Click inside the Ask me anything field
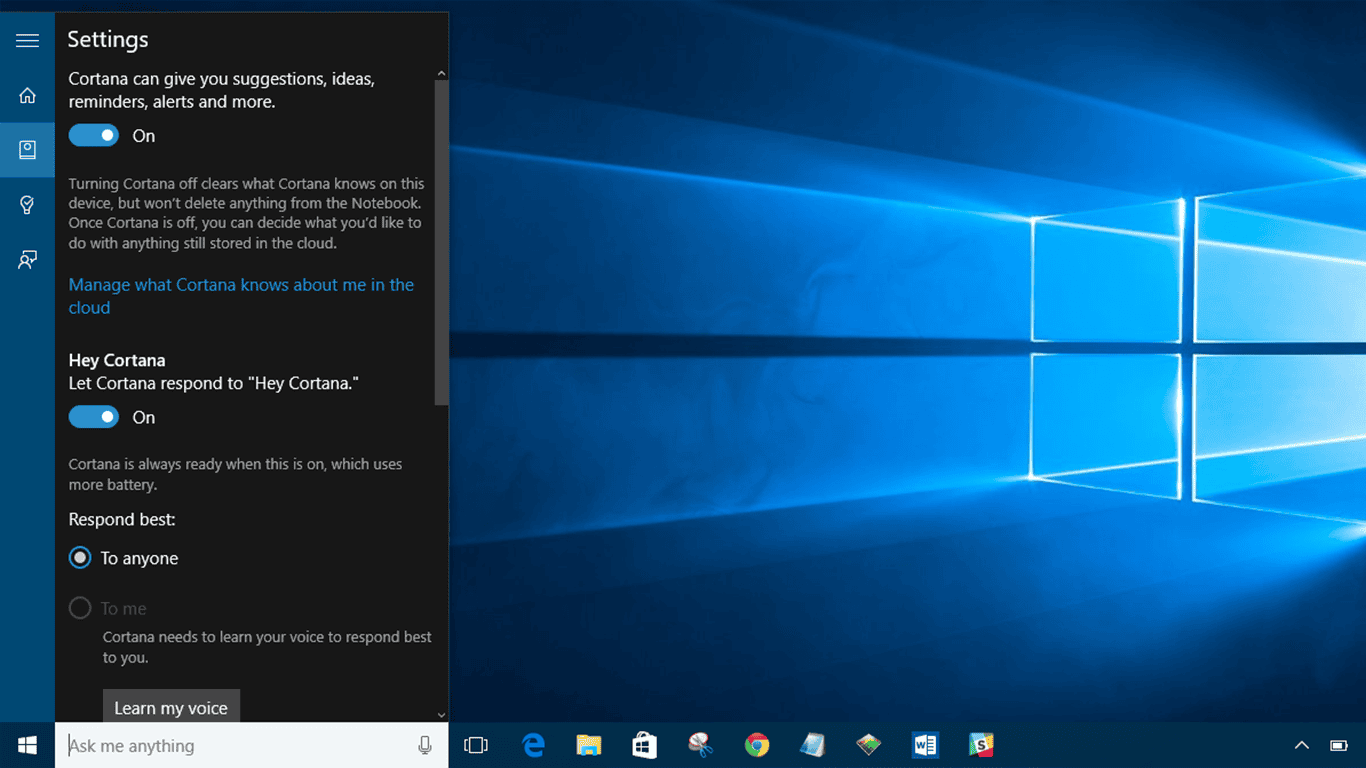The width and height of the screenshot is (1366, 768). [200, 745]
